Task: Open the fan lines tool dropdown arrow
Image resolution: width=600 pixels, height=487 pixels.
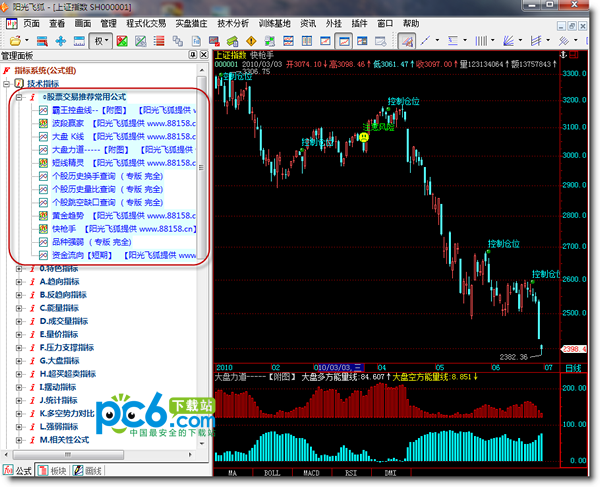Action: point(520,40)
